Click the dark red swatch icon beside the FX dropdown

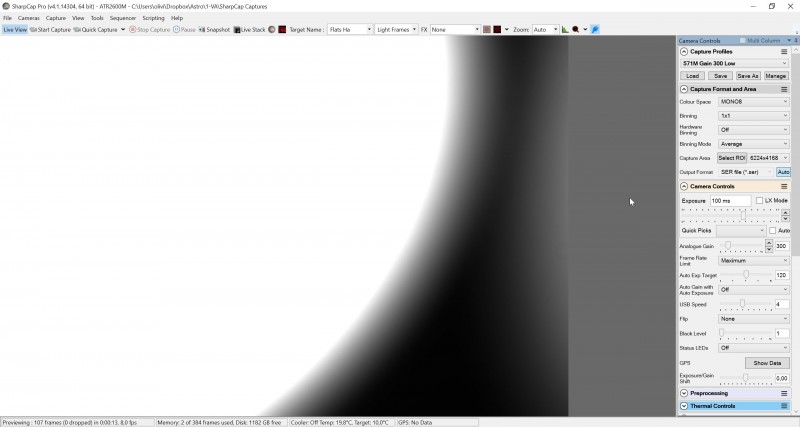pyautogui.click(x=497, y=30)
